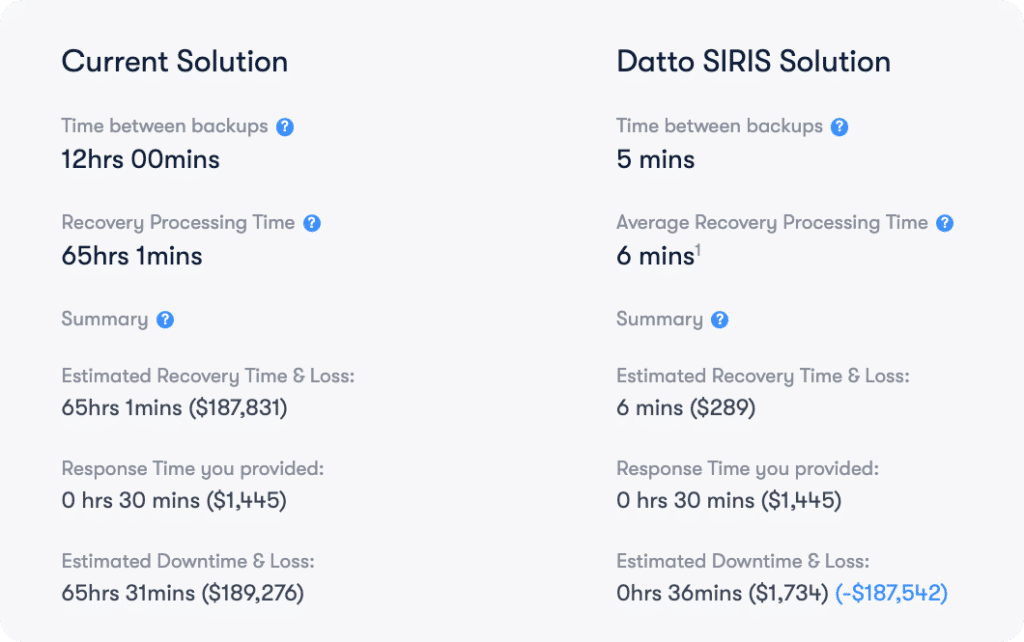Click Current Solution response time 0 hrs 30 mins
Screen dimensions: 1024x642
pos(174,500)
